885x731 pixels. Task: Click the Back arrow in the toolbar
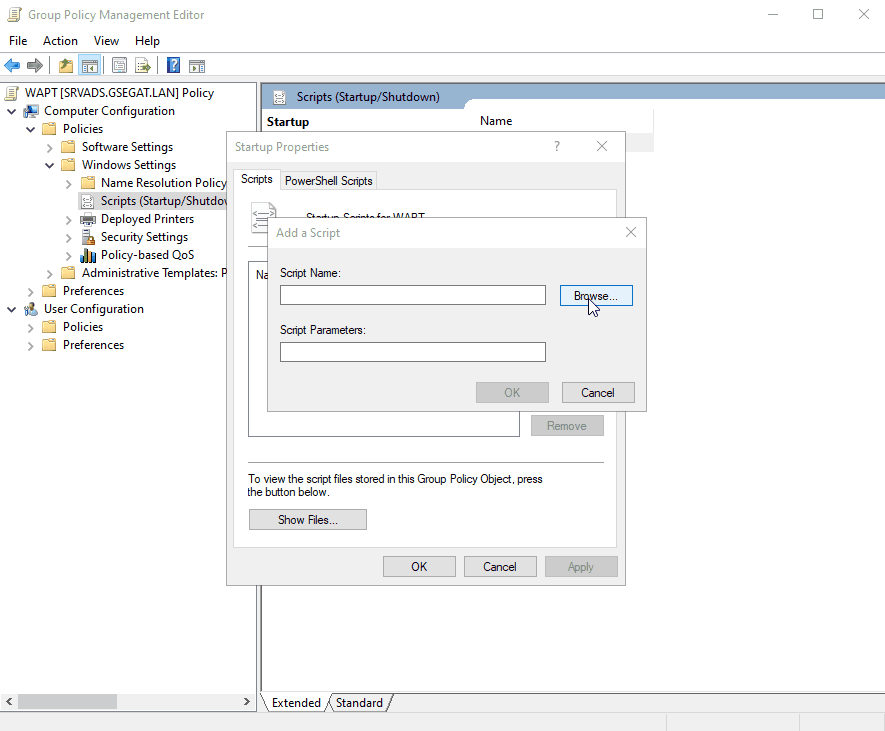(x=12, y=66)
